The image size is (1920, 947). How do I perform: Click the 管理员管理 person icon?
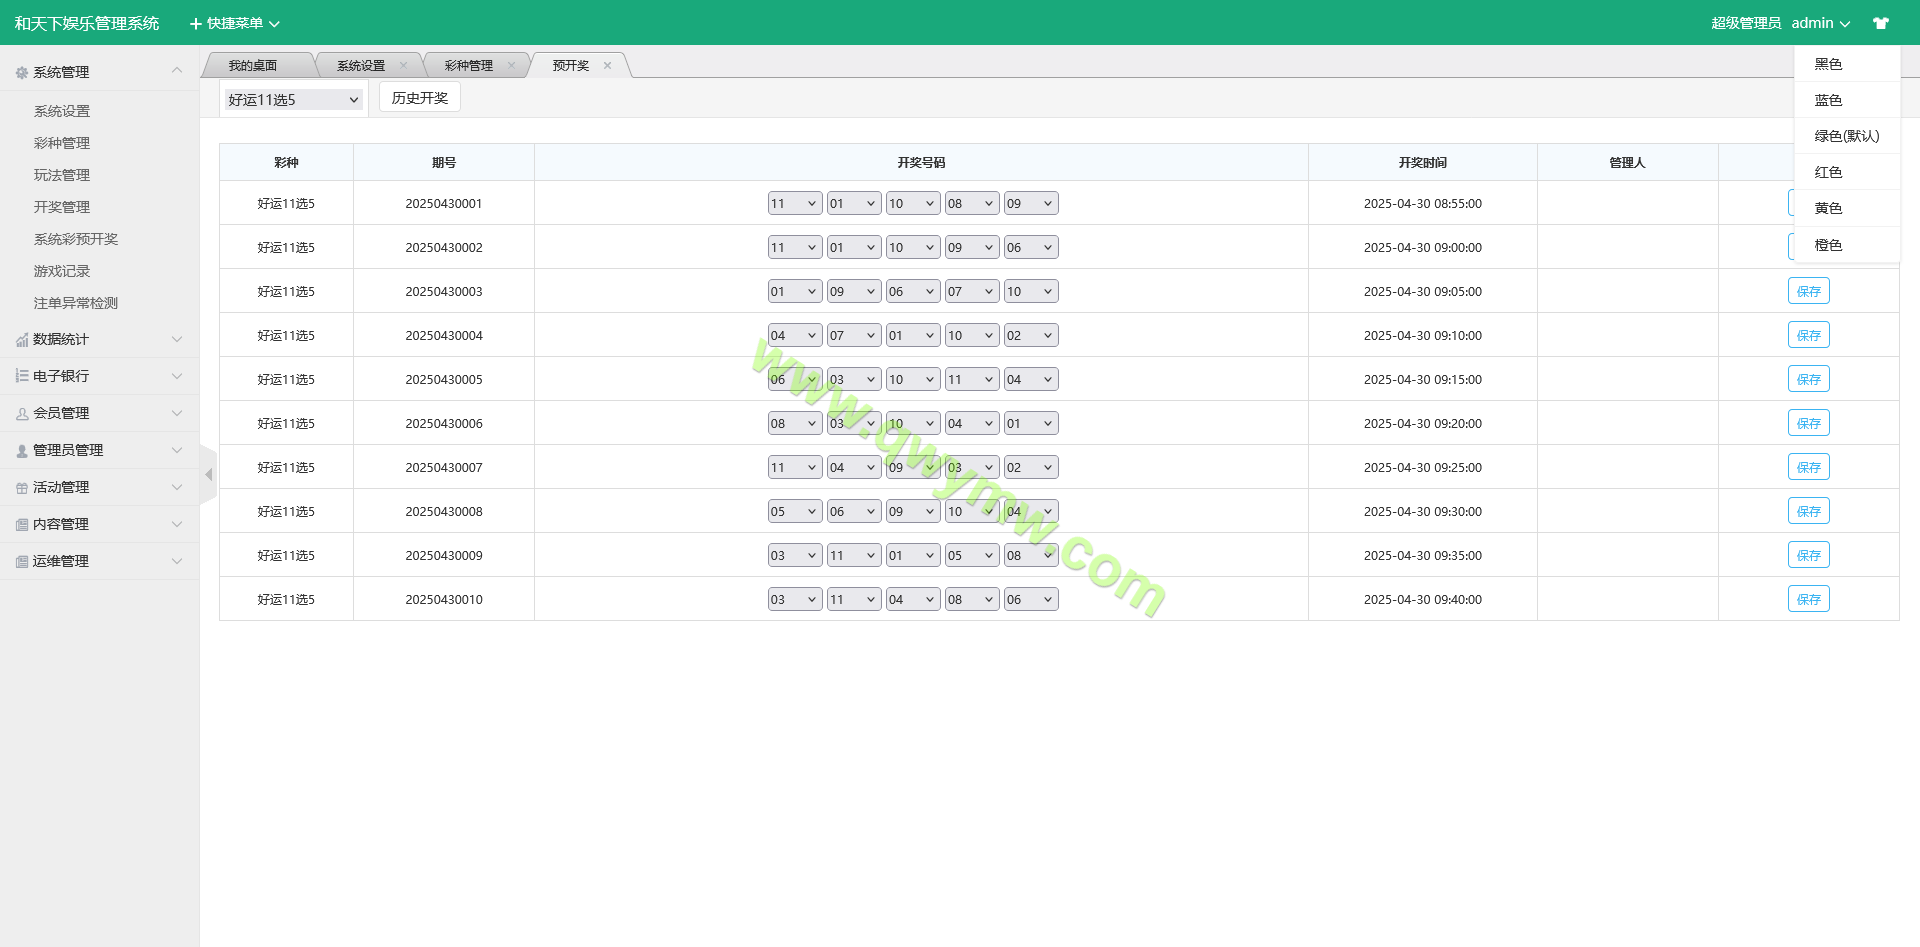coord(22,451)
